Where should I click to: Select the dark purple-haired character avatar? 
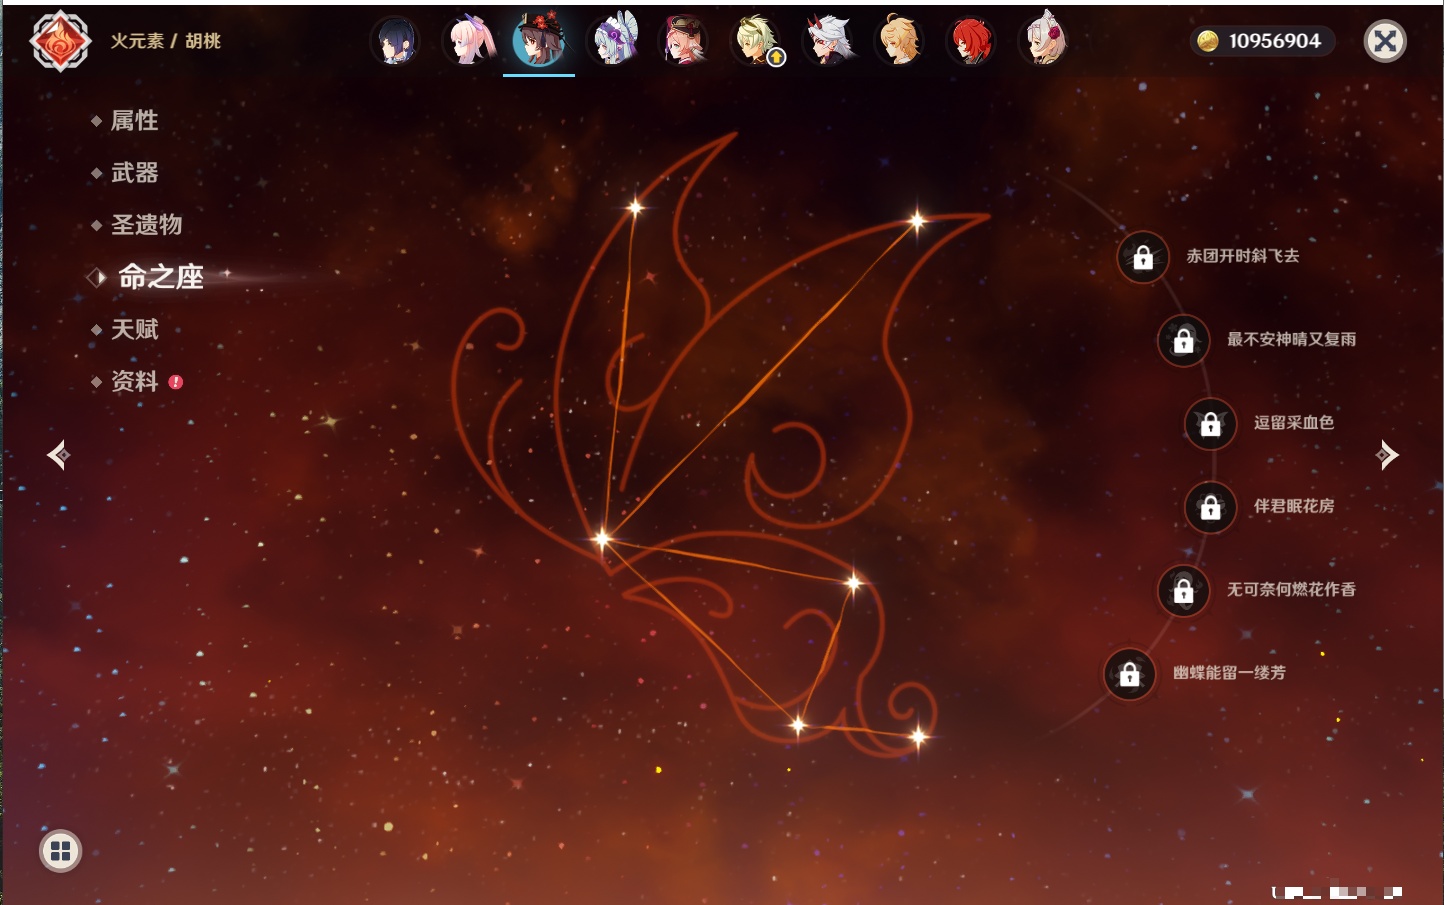coord(395,41)
